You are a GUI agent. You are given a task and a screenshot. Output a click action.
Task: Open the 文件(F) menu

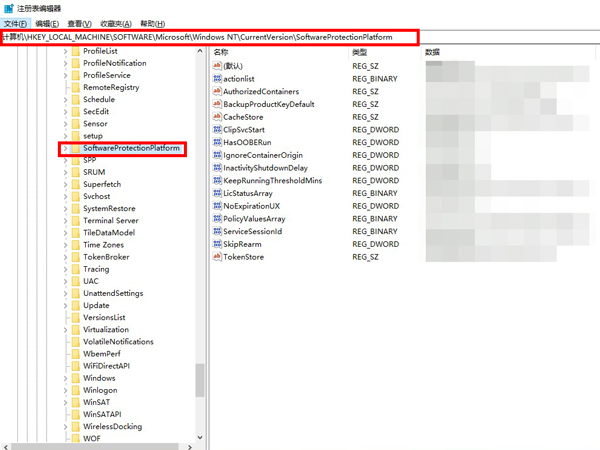tap(17, 23)
